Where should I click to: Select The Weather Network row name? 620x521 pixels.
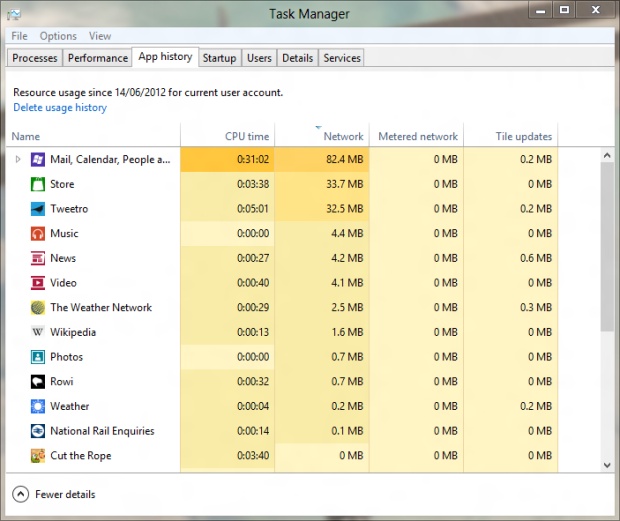[x=101, y=308]
